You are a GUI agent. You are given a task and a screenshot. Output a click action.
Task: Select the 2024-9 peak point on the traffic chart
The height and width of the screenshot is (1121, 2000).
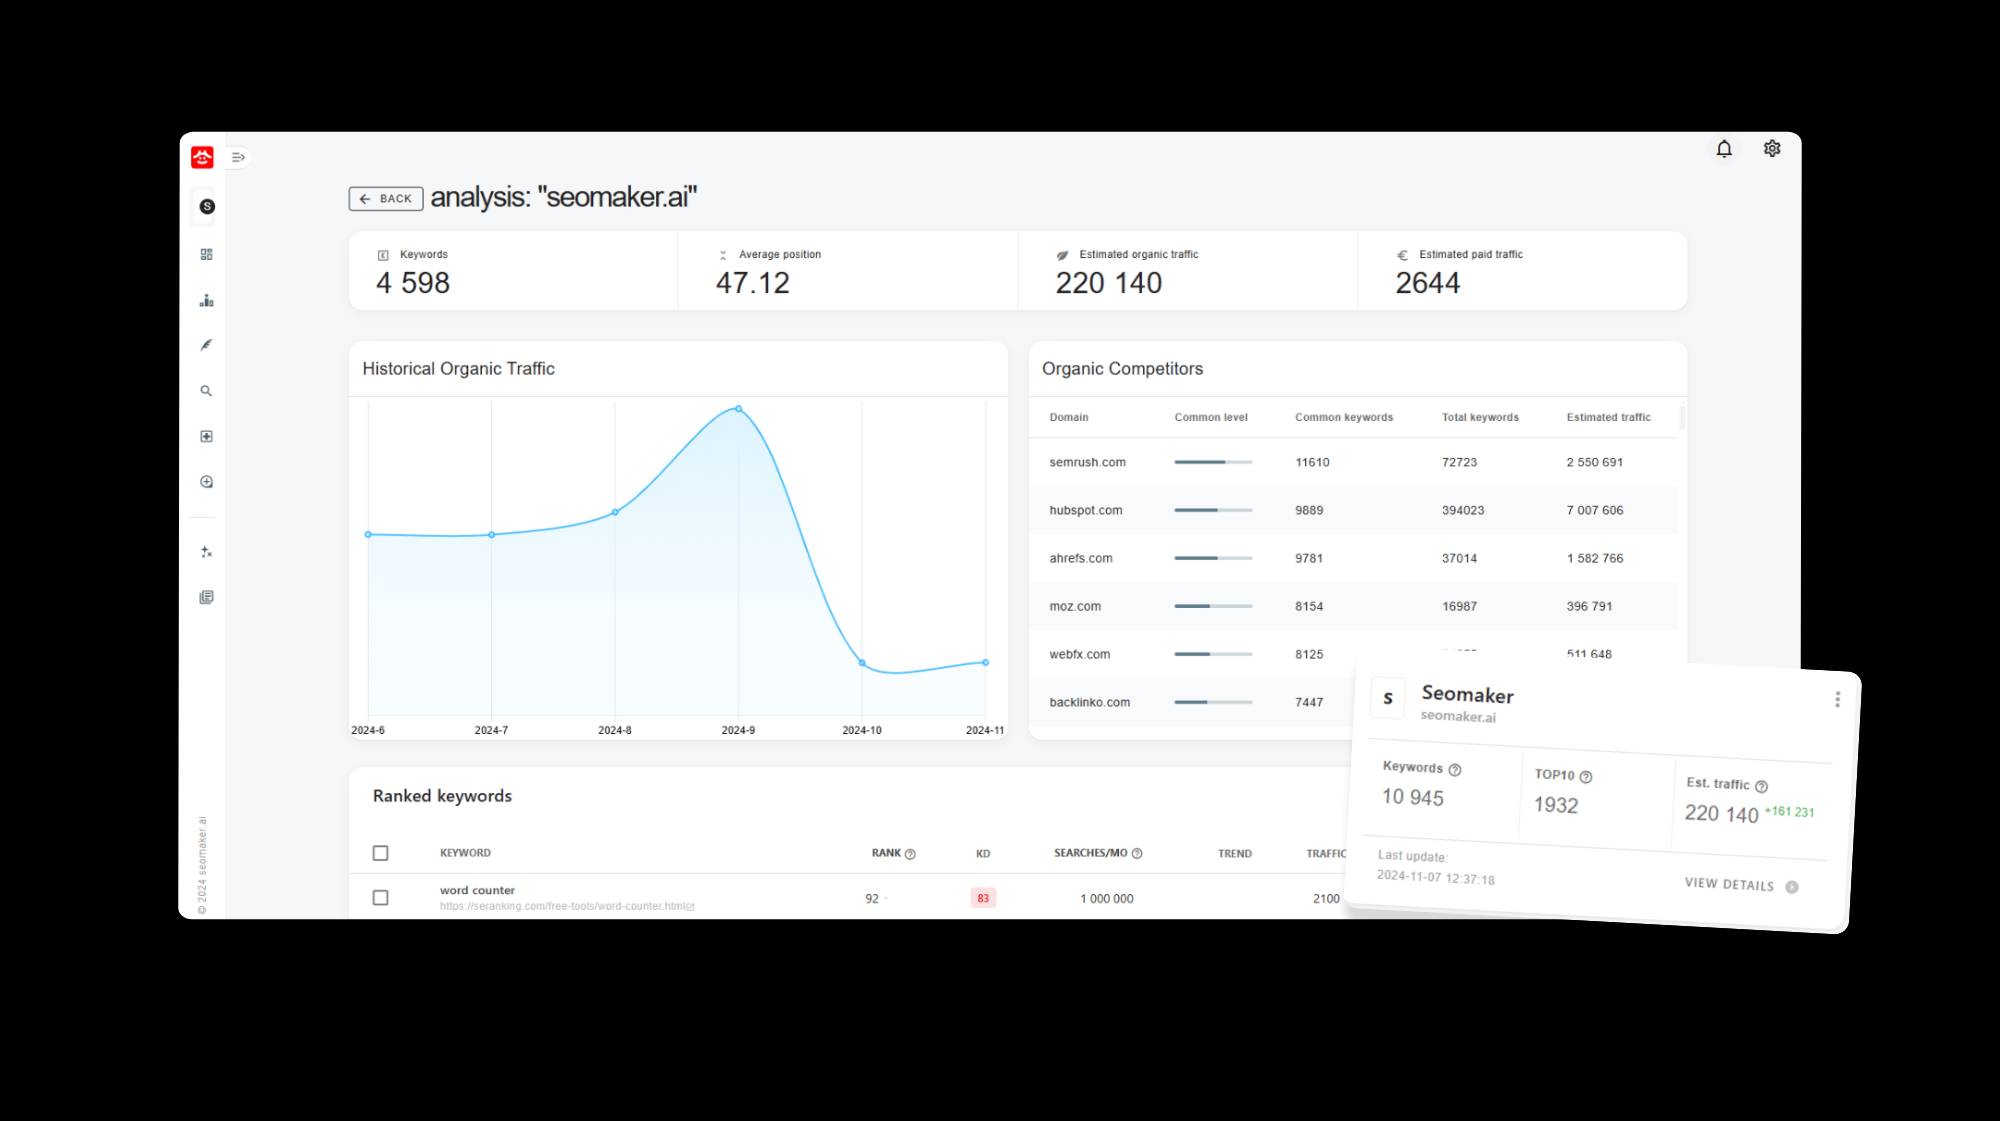pos(738,407)
